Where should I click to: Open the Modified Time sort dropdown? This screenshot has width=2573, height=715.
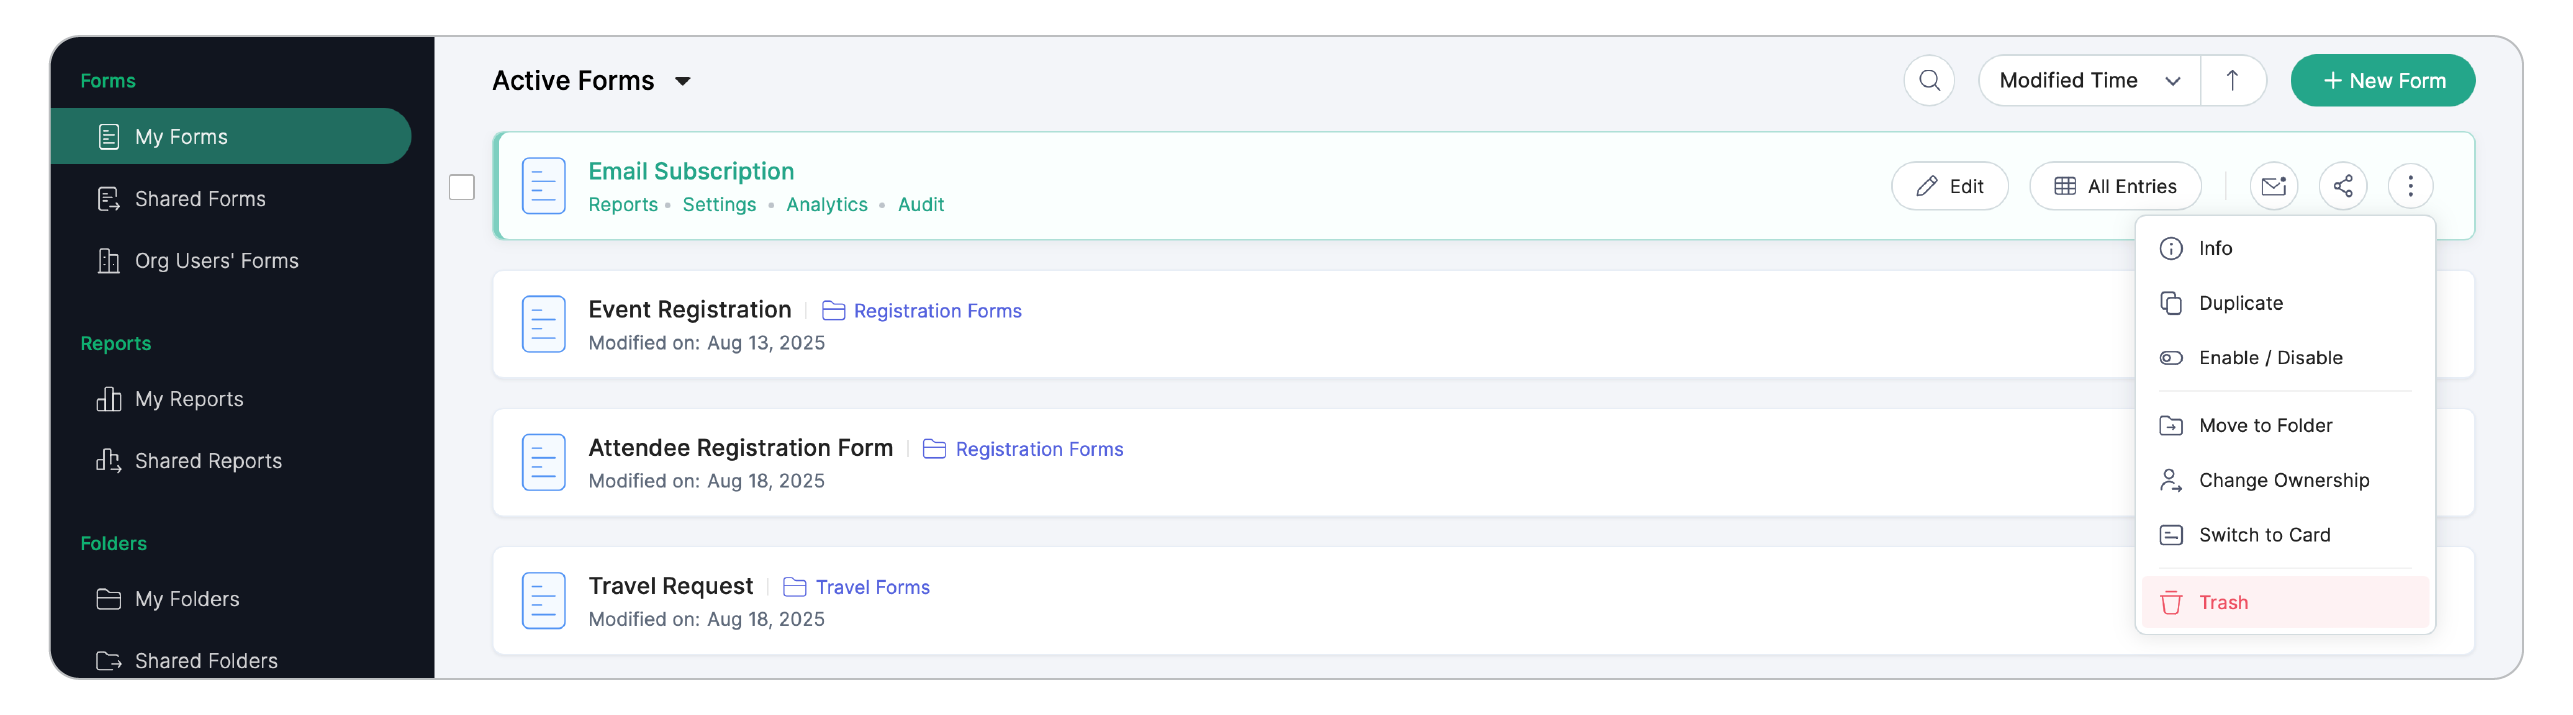(x=2088, y=81)
